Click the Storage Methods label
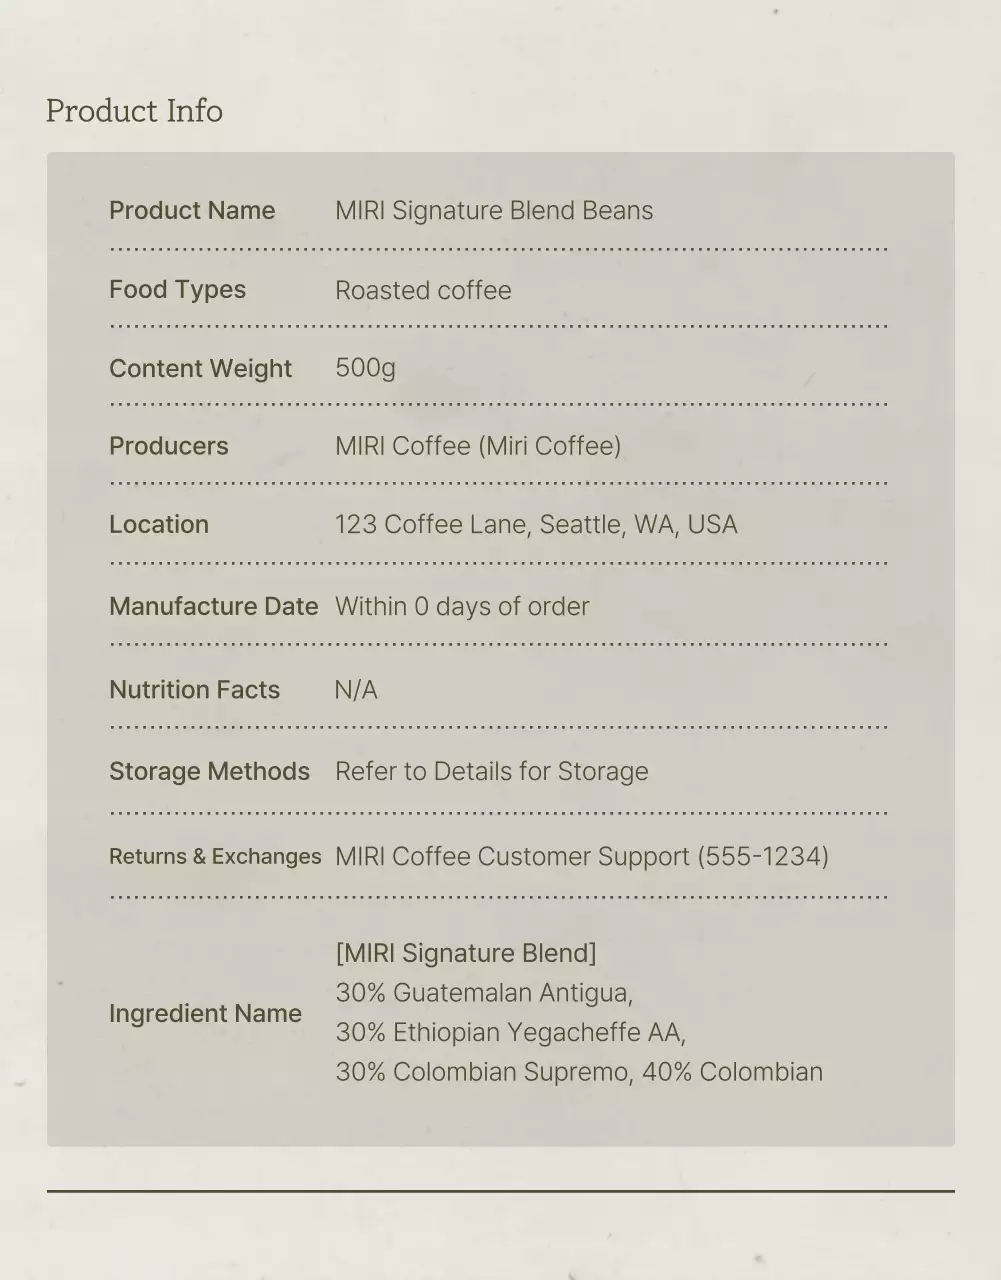Image resolution: width=1001 pixels, height=1280 pixels. coord(209,772)
